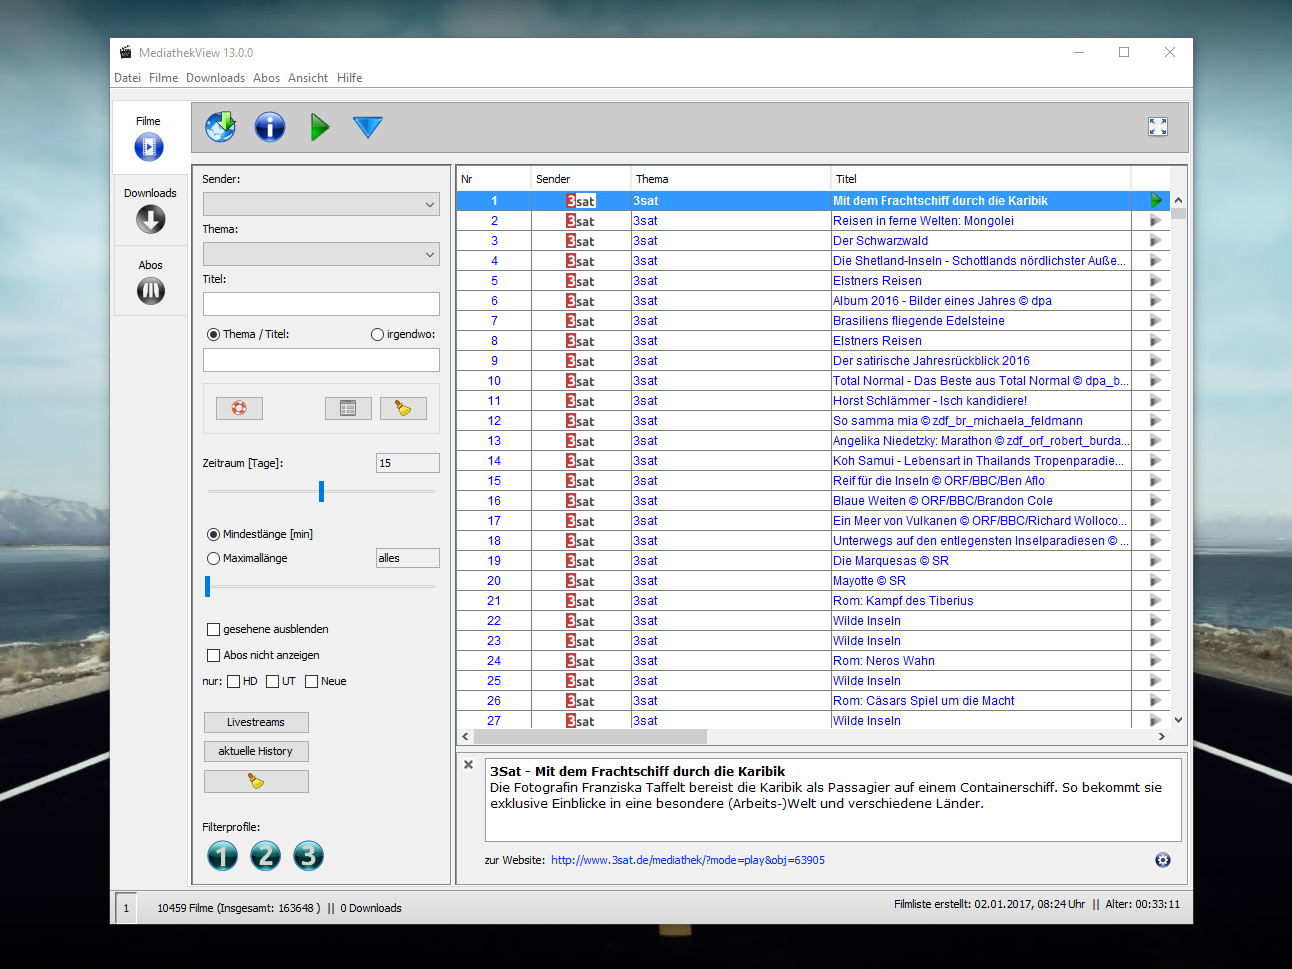Select filter profile 2
Image resolution: width=1292 pixels, height=969 pixels.
pyautogui.click(x=266, y=856)
